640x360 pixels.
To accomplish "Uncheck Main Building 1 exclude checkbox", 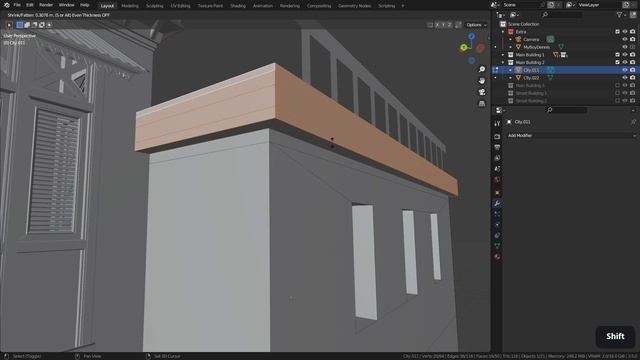I will pyautogui.click(x=617, y=55).
